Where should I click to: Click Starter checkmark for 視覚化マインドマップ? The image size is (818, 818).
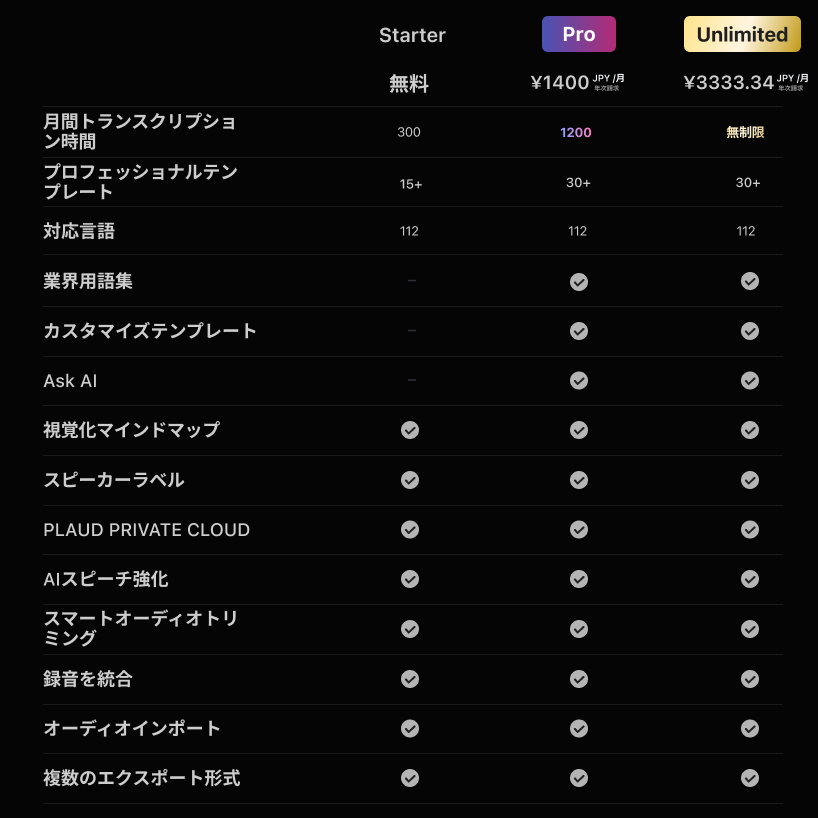410,430
